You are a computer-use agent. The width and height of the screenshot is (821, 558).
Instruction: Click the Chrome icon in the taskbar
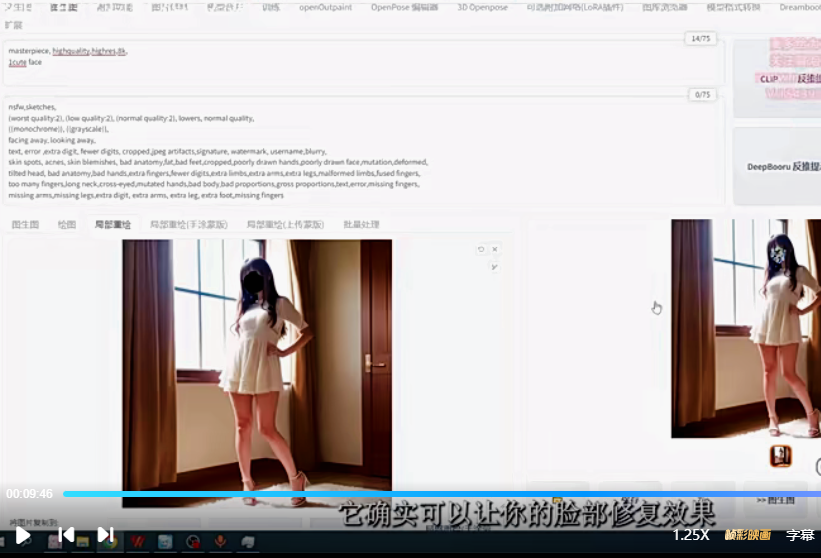point(110,542)
